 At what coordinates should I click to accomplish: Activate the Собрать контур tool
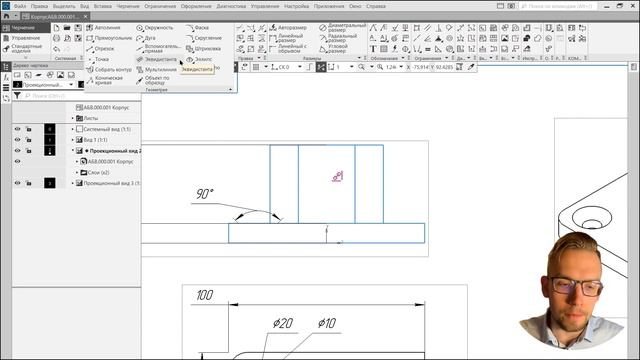pyautogui.click(x=109, y=70)
